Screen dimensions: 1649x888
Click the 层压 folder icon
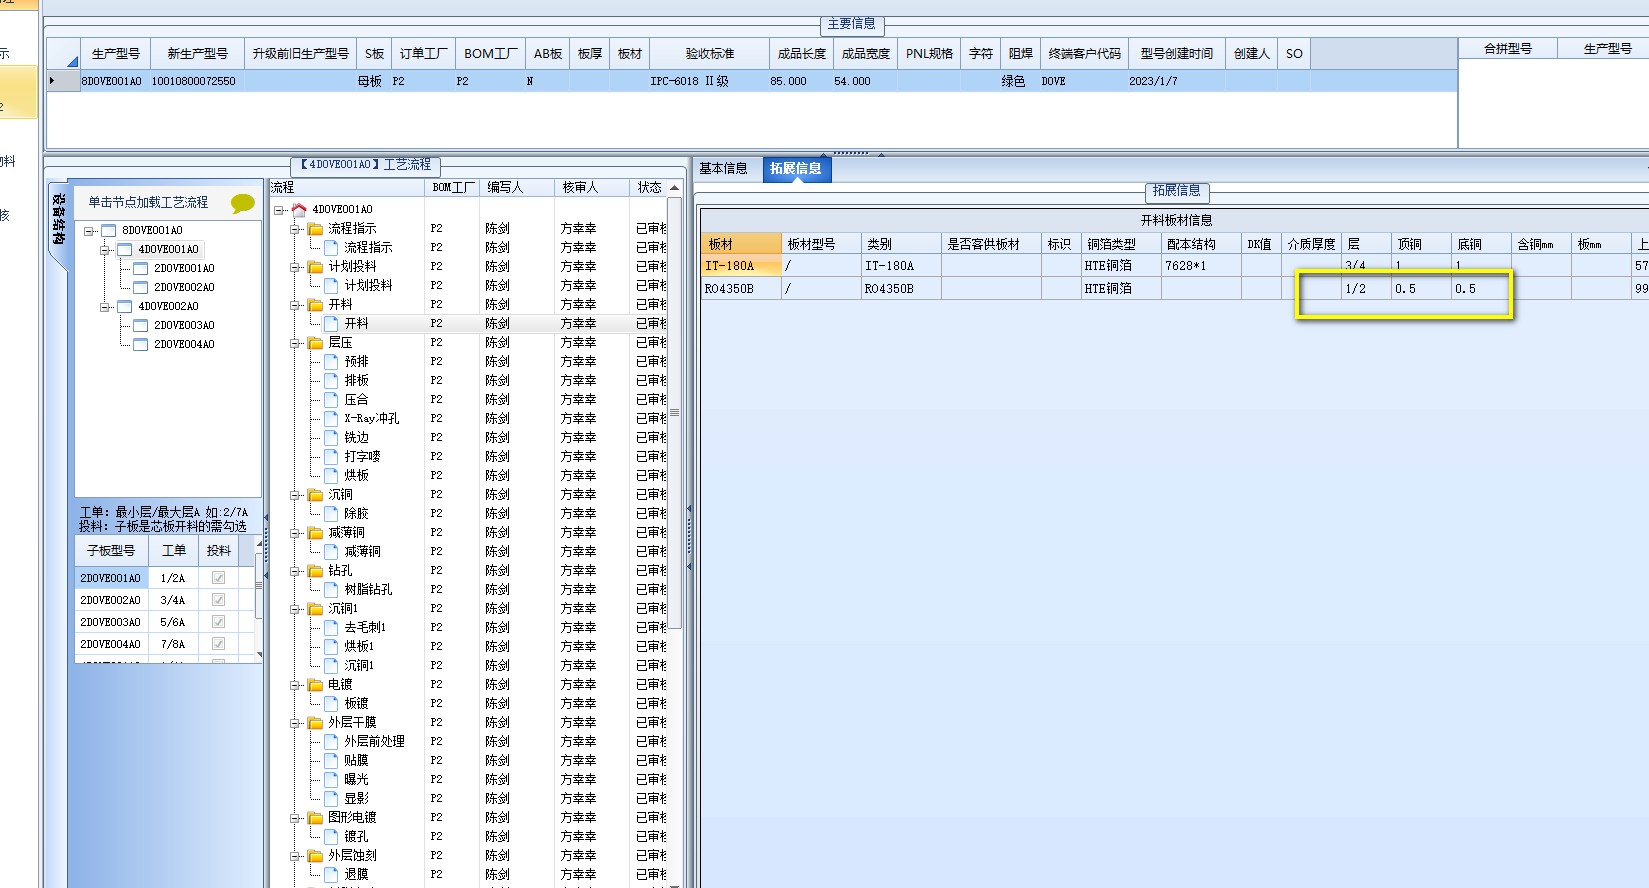click(x=315, y=343)
